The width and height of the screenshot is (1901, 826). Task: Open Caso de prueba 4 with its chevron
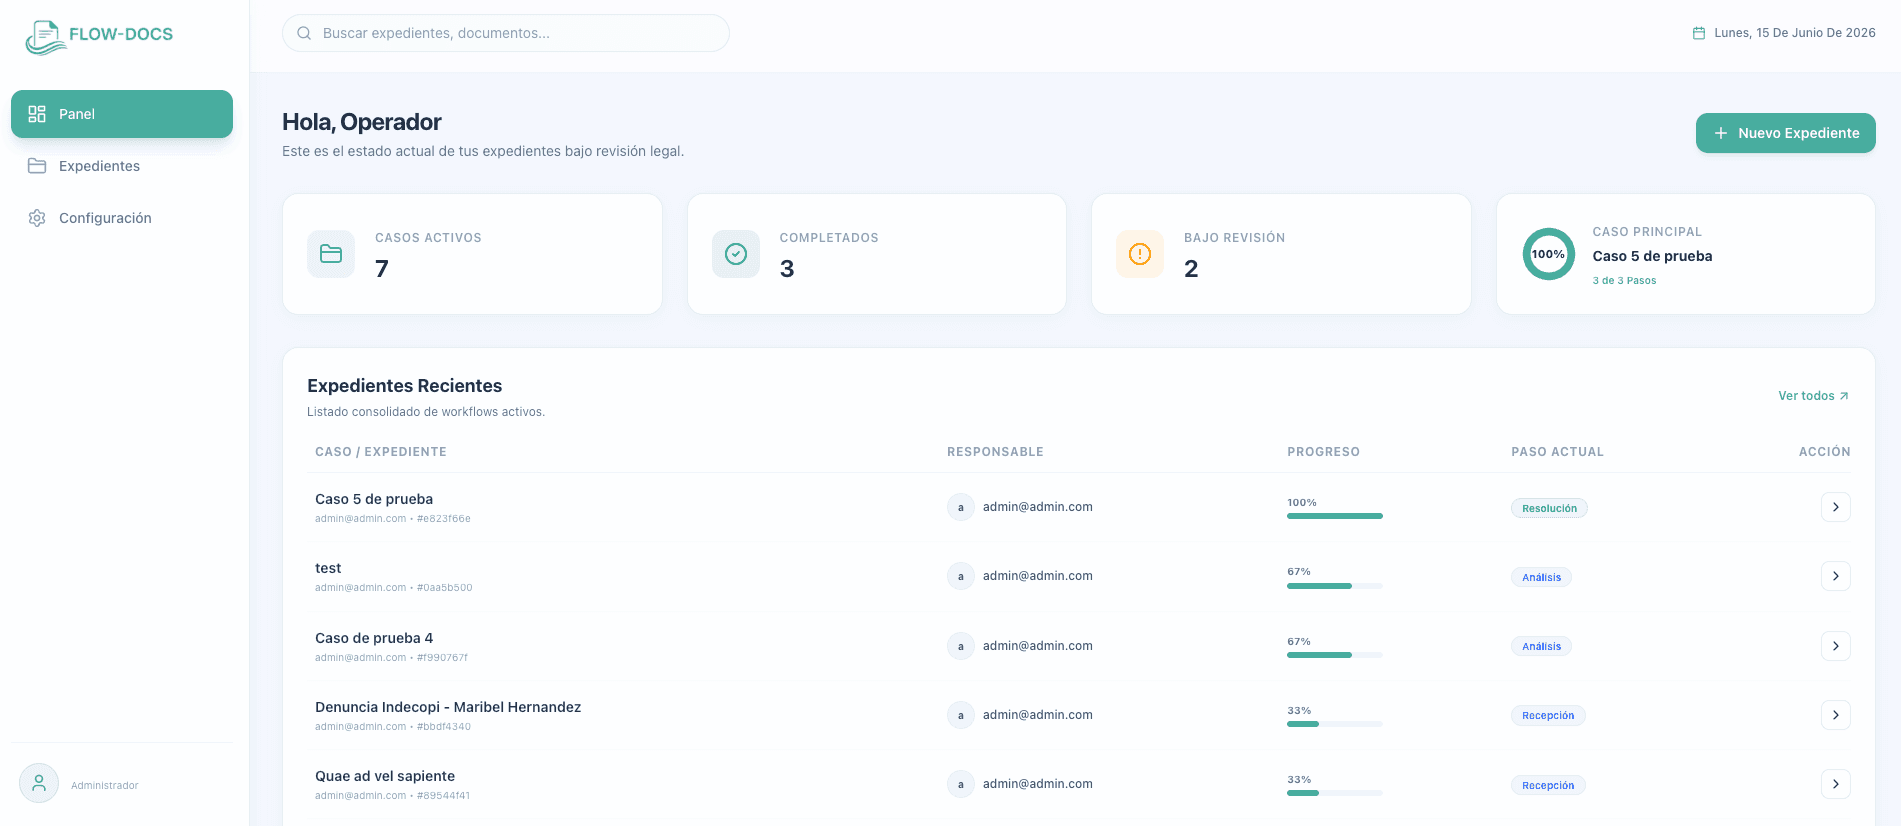[1835, 646]
